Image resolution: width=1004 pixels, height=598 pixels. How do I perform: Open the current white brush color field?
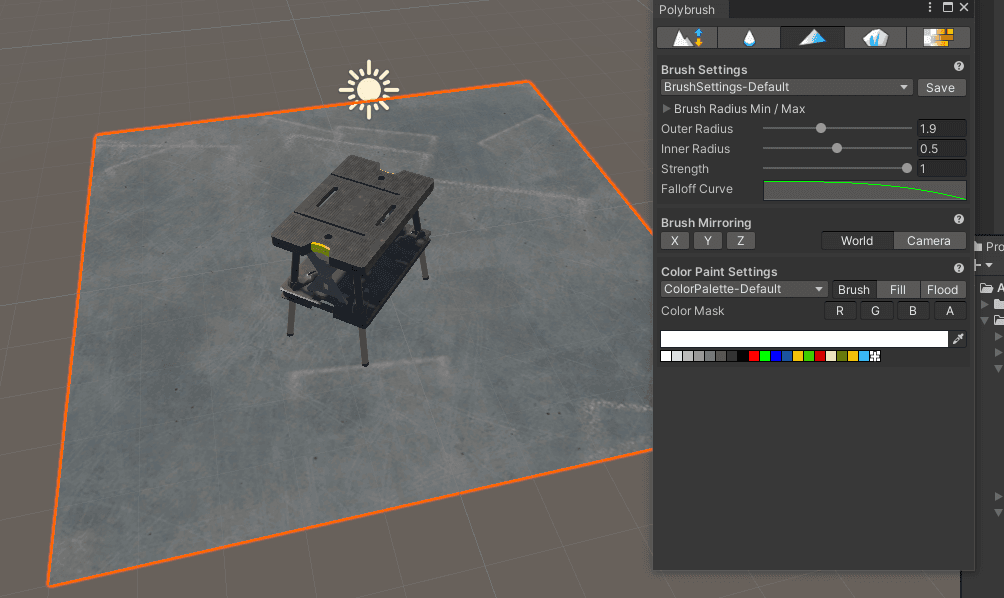coord(804,339)
